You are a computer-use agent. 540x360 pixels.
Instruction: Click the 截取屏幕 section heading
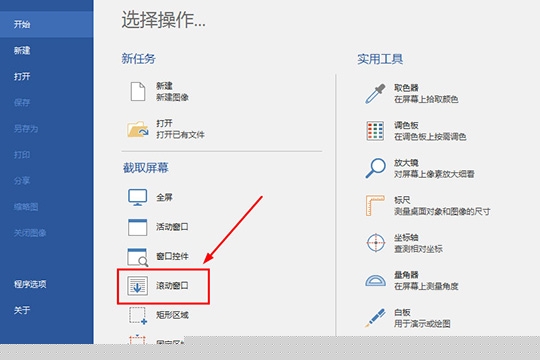[146, 168]
